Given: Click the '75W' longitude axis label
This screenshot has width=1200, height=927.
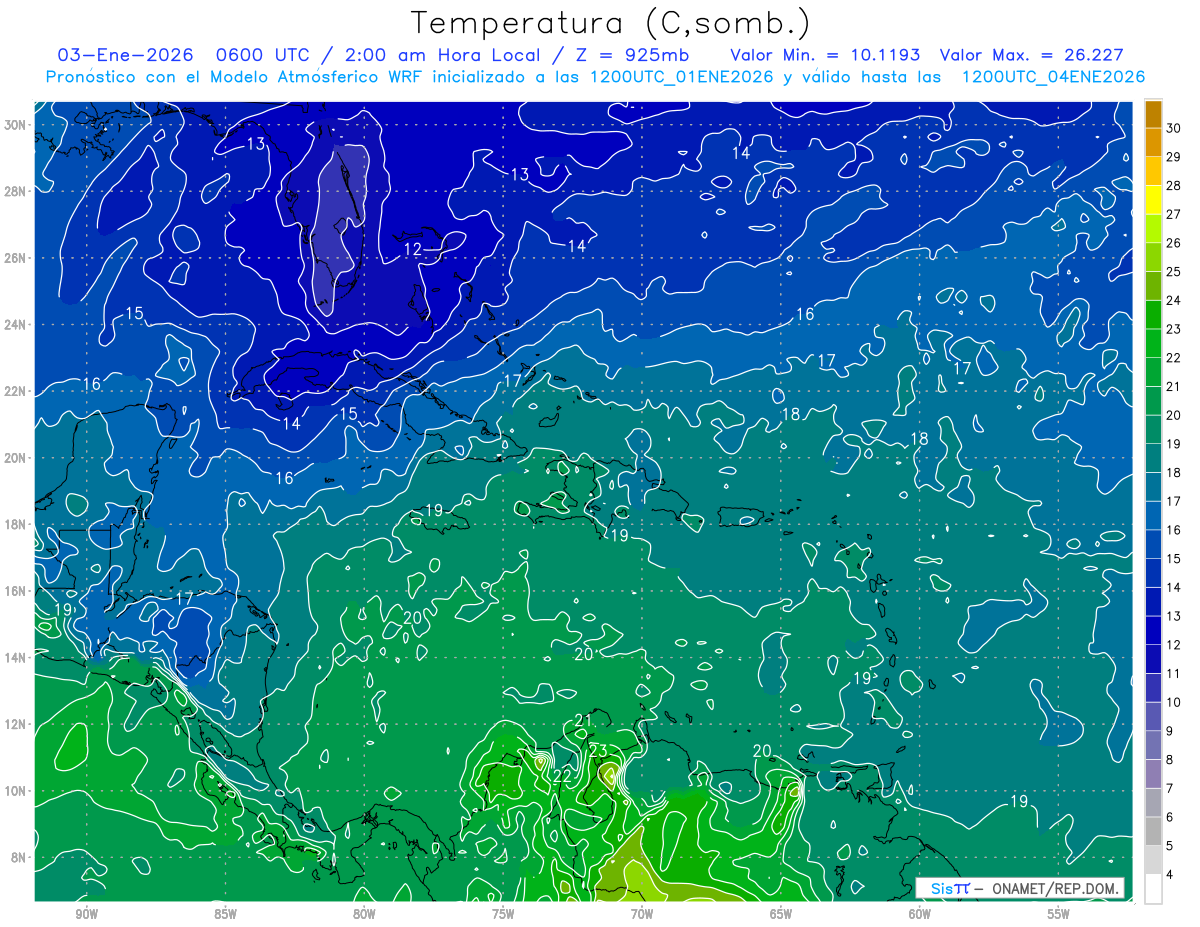Looking at the screenshot, I should (503, 915).
